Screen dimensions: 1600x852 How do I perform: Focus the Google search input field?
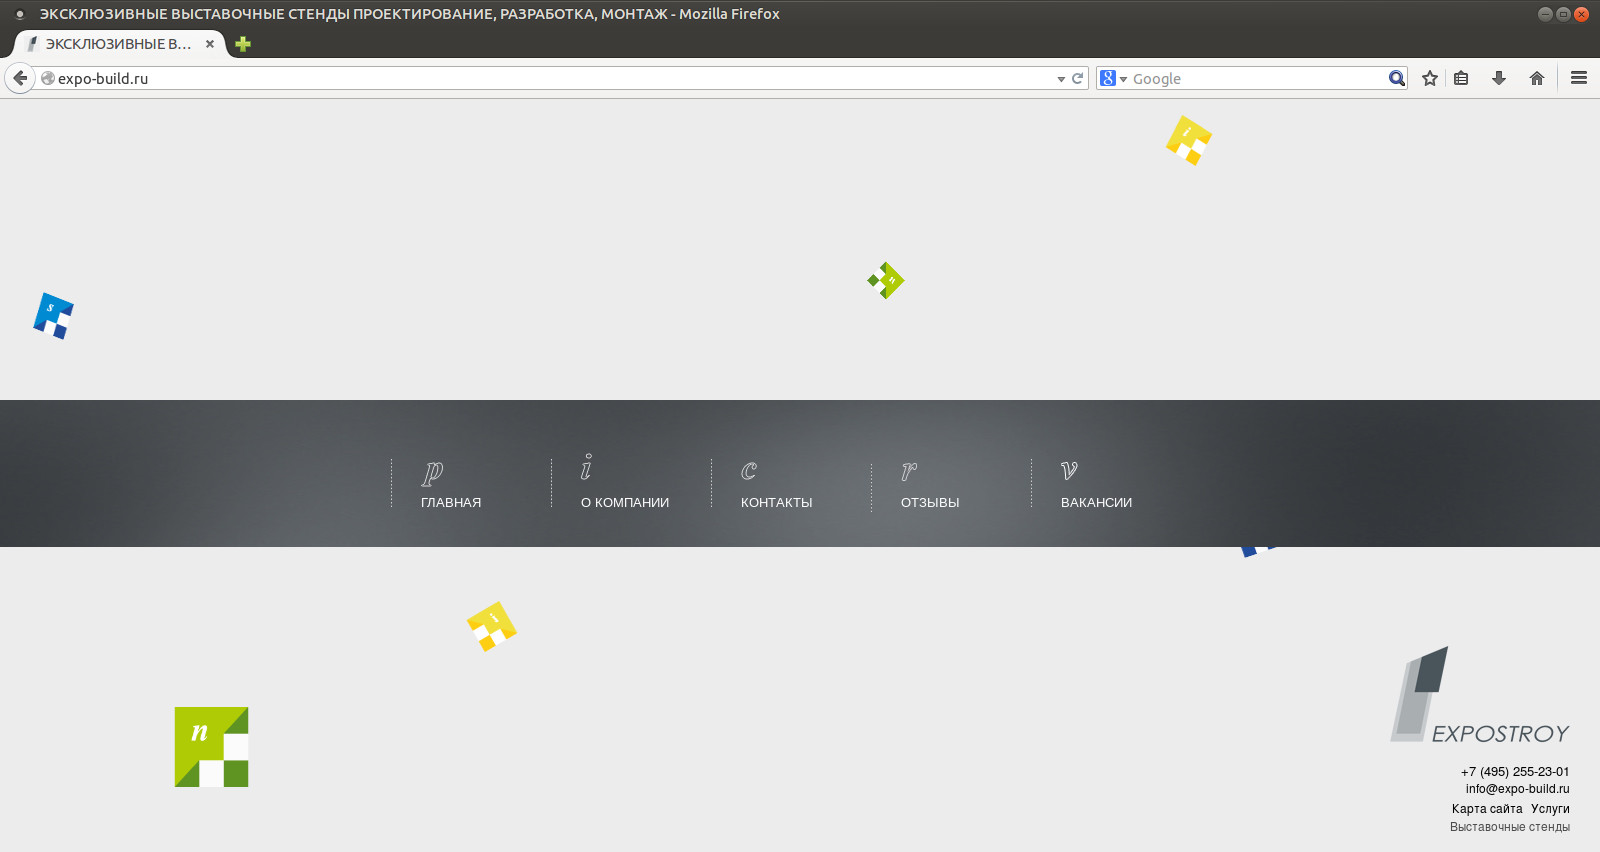[1255, 78]
